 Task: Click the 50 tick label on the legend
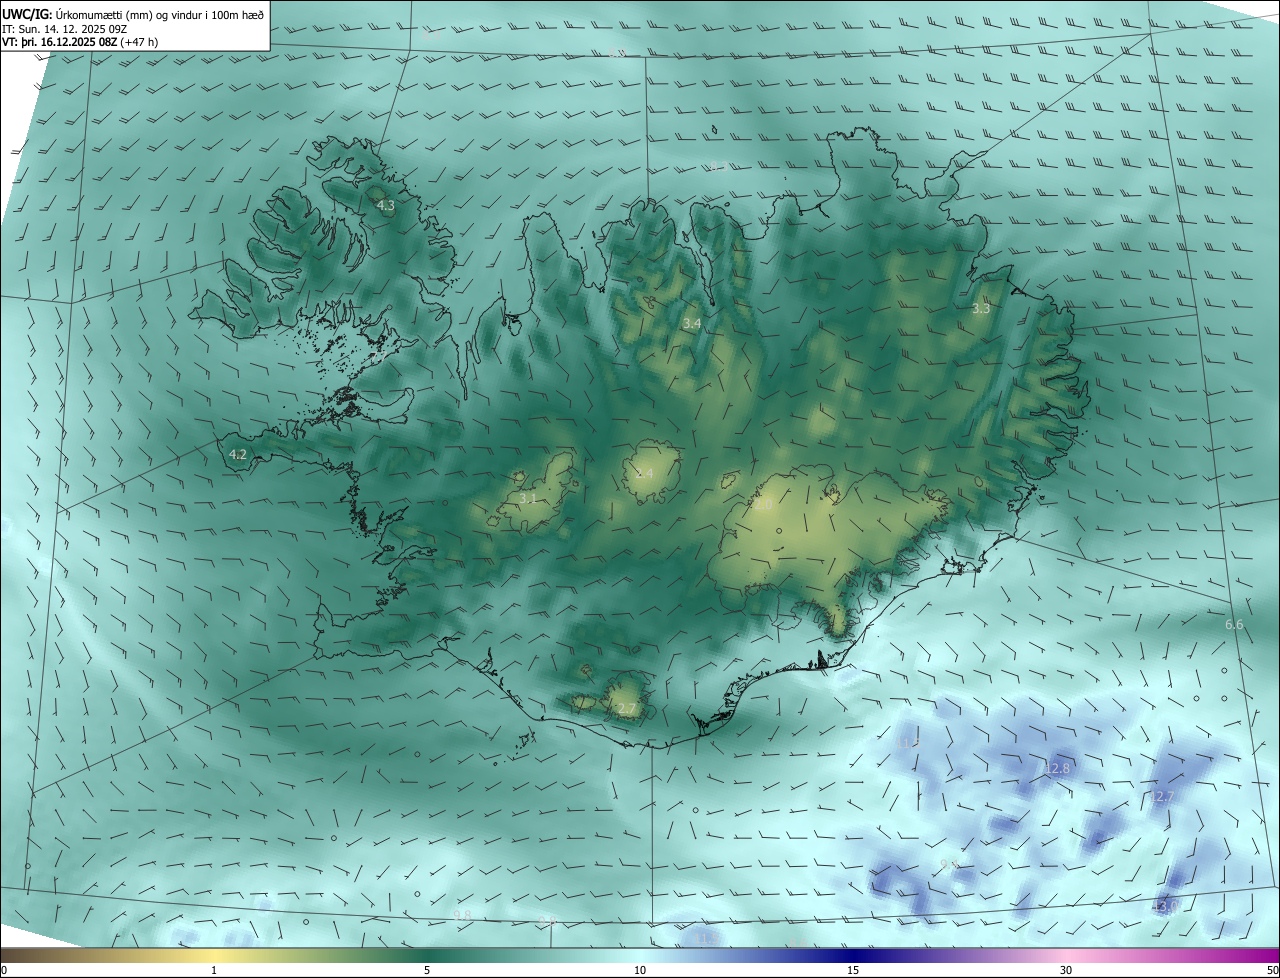coord(1272,970)
